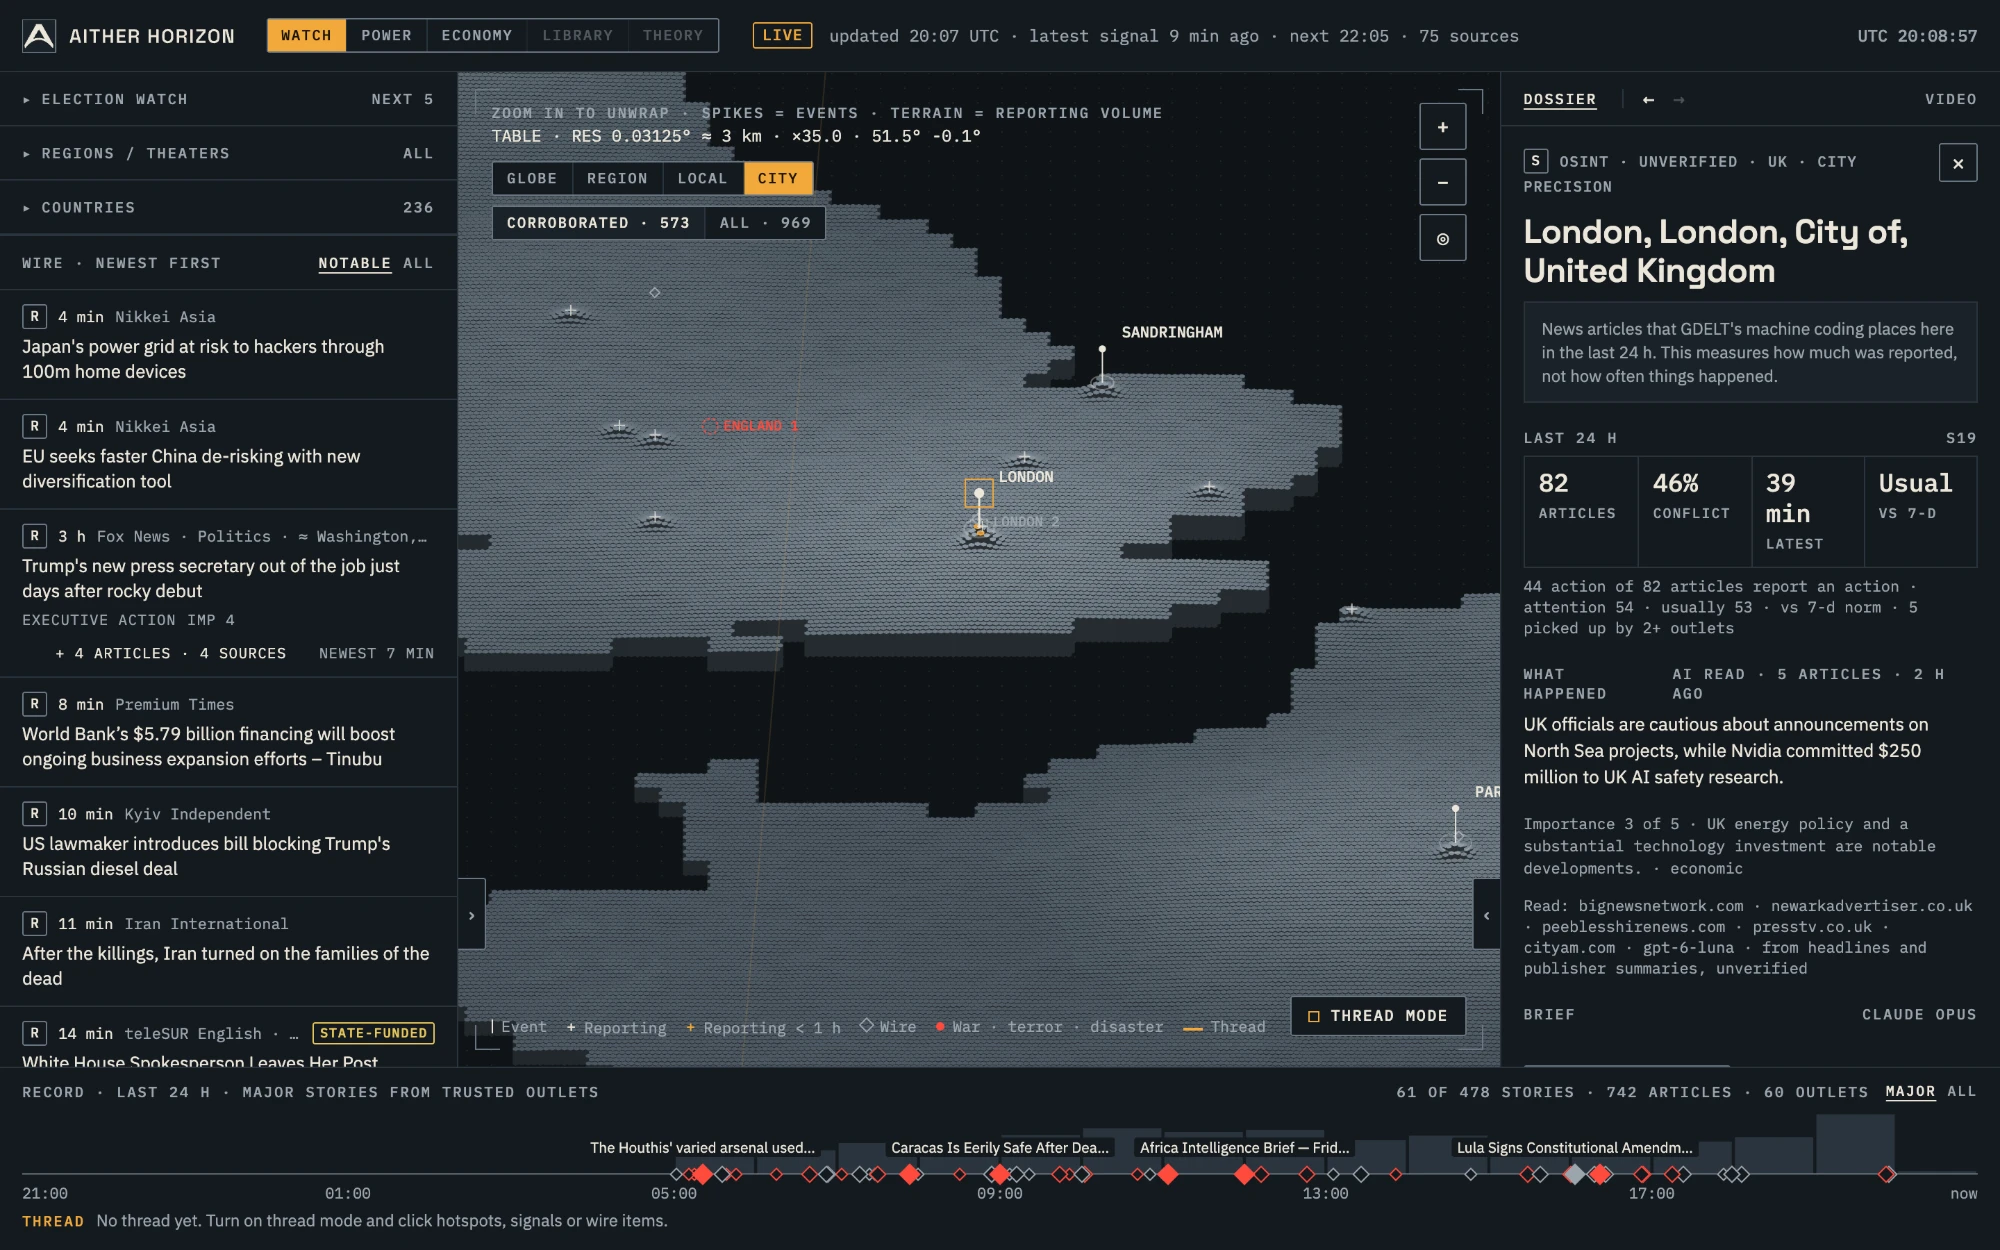The image size is (2000, 1250).
Task: Go back in dossier history arrow
Action: (x=1648, y=100)
